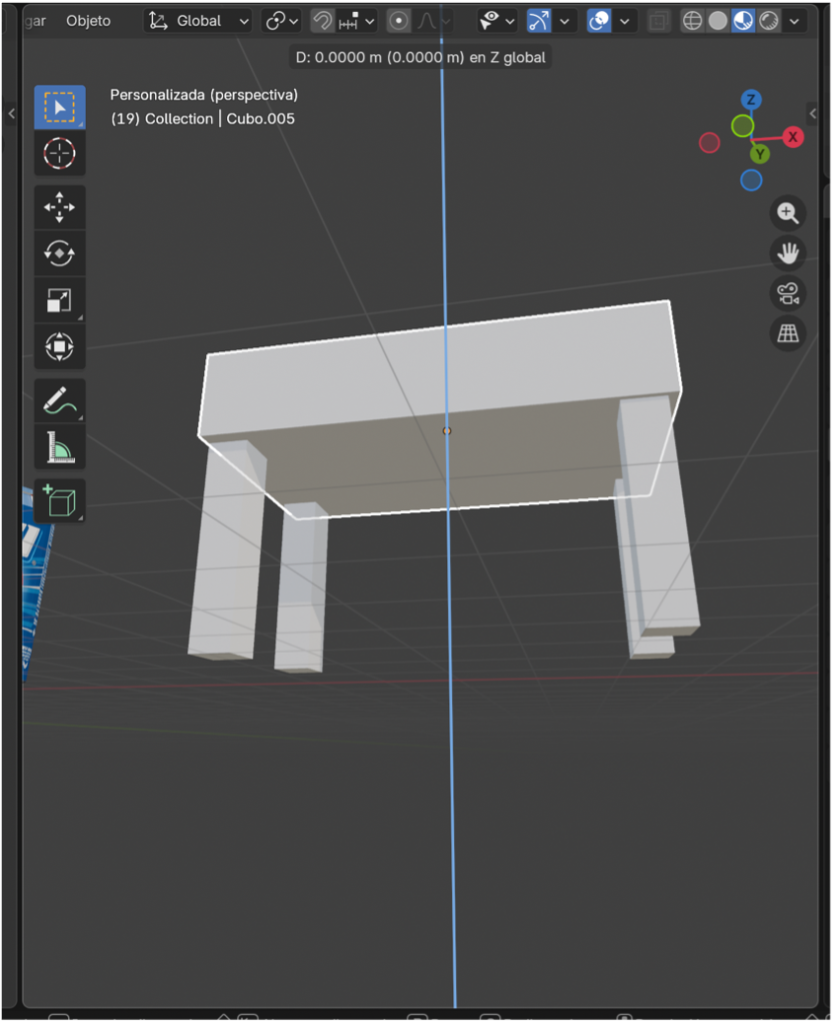Screen dimensions: 835x1024
Task: Toggle perspective with the grid icon
Action: tap(788, 333)
